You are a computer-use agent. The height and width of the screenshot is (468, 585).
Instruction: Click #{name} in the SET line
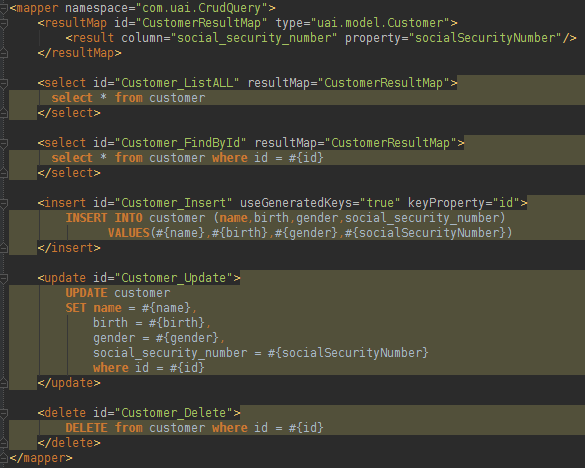[x=166, y=308]
